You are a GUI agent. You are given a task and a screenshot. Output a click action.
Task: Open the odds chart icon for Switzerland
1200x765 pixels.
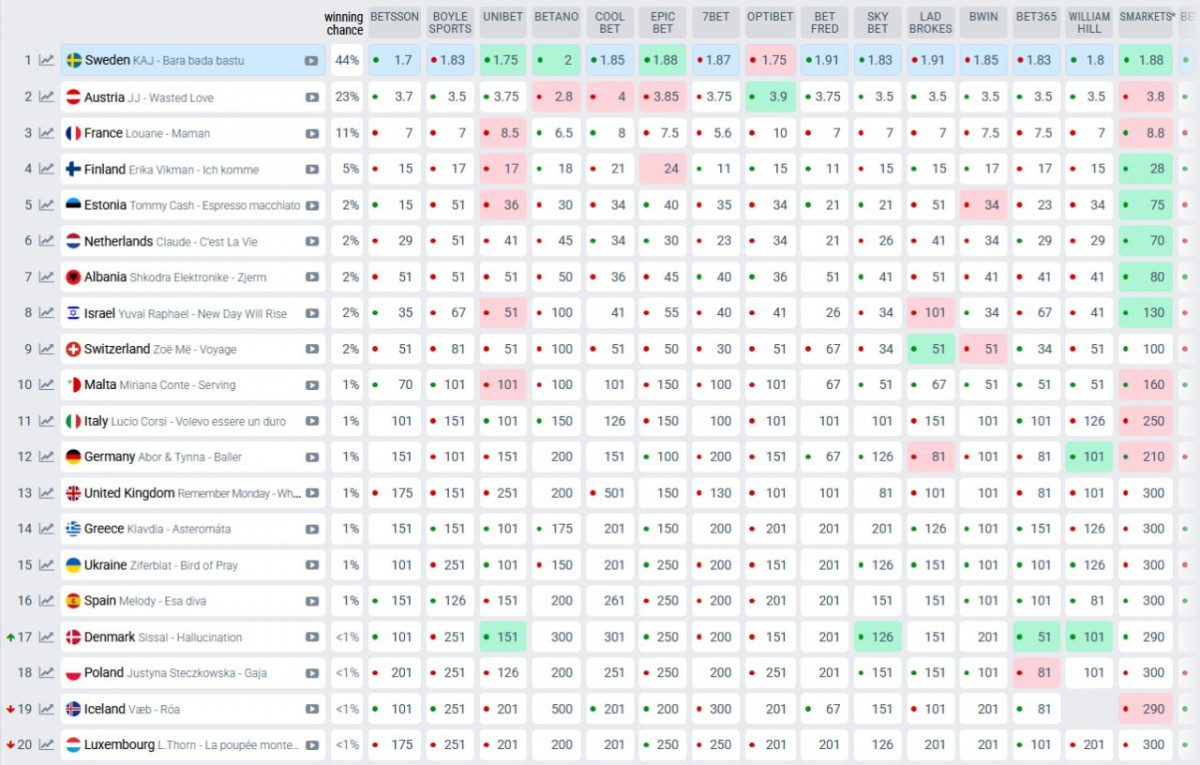(47, 349)
